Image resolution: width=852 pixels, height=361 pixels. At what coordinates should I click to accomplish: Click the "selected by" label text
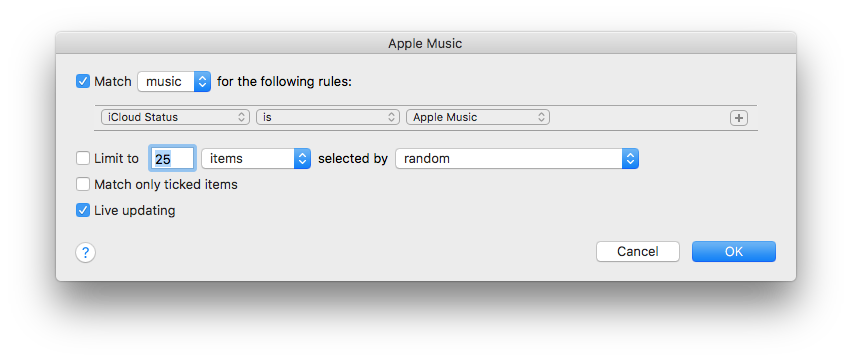353,159
